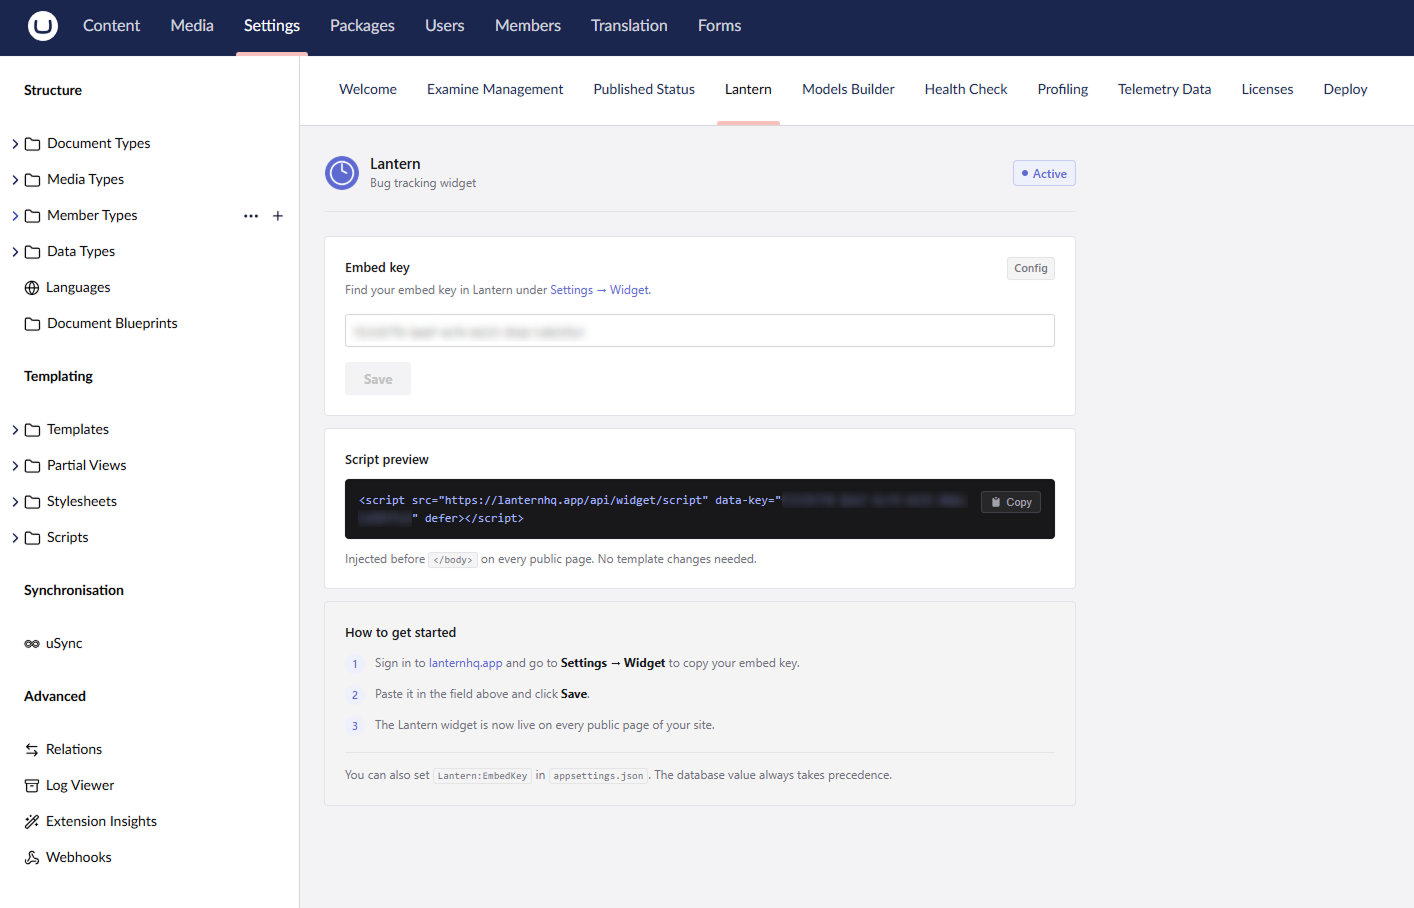1414x908 pixels.
Task: Click the Document Blueprints folder icon
Action: (x=32, y=324)
